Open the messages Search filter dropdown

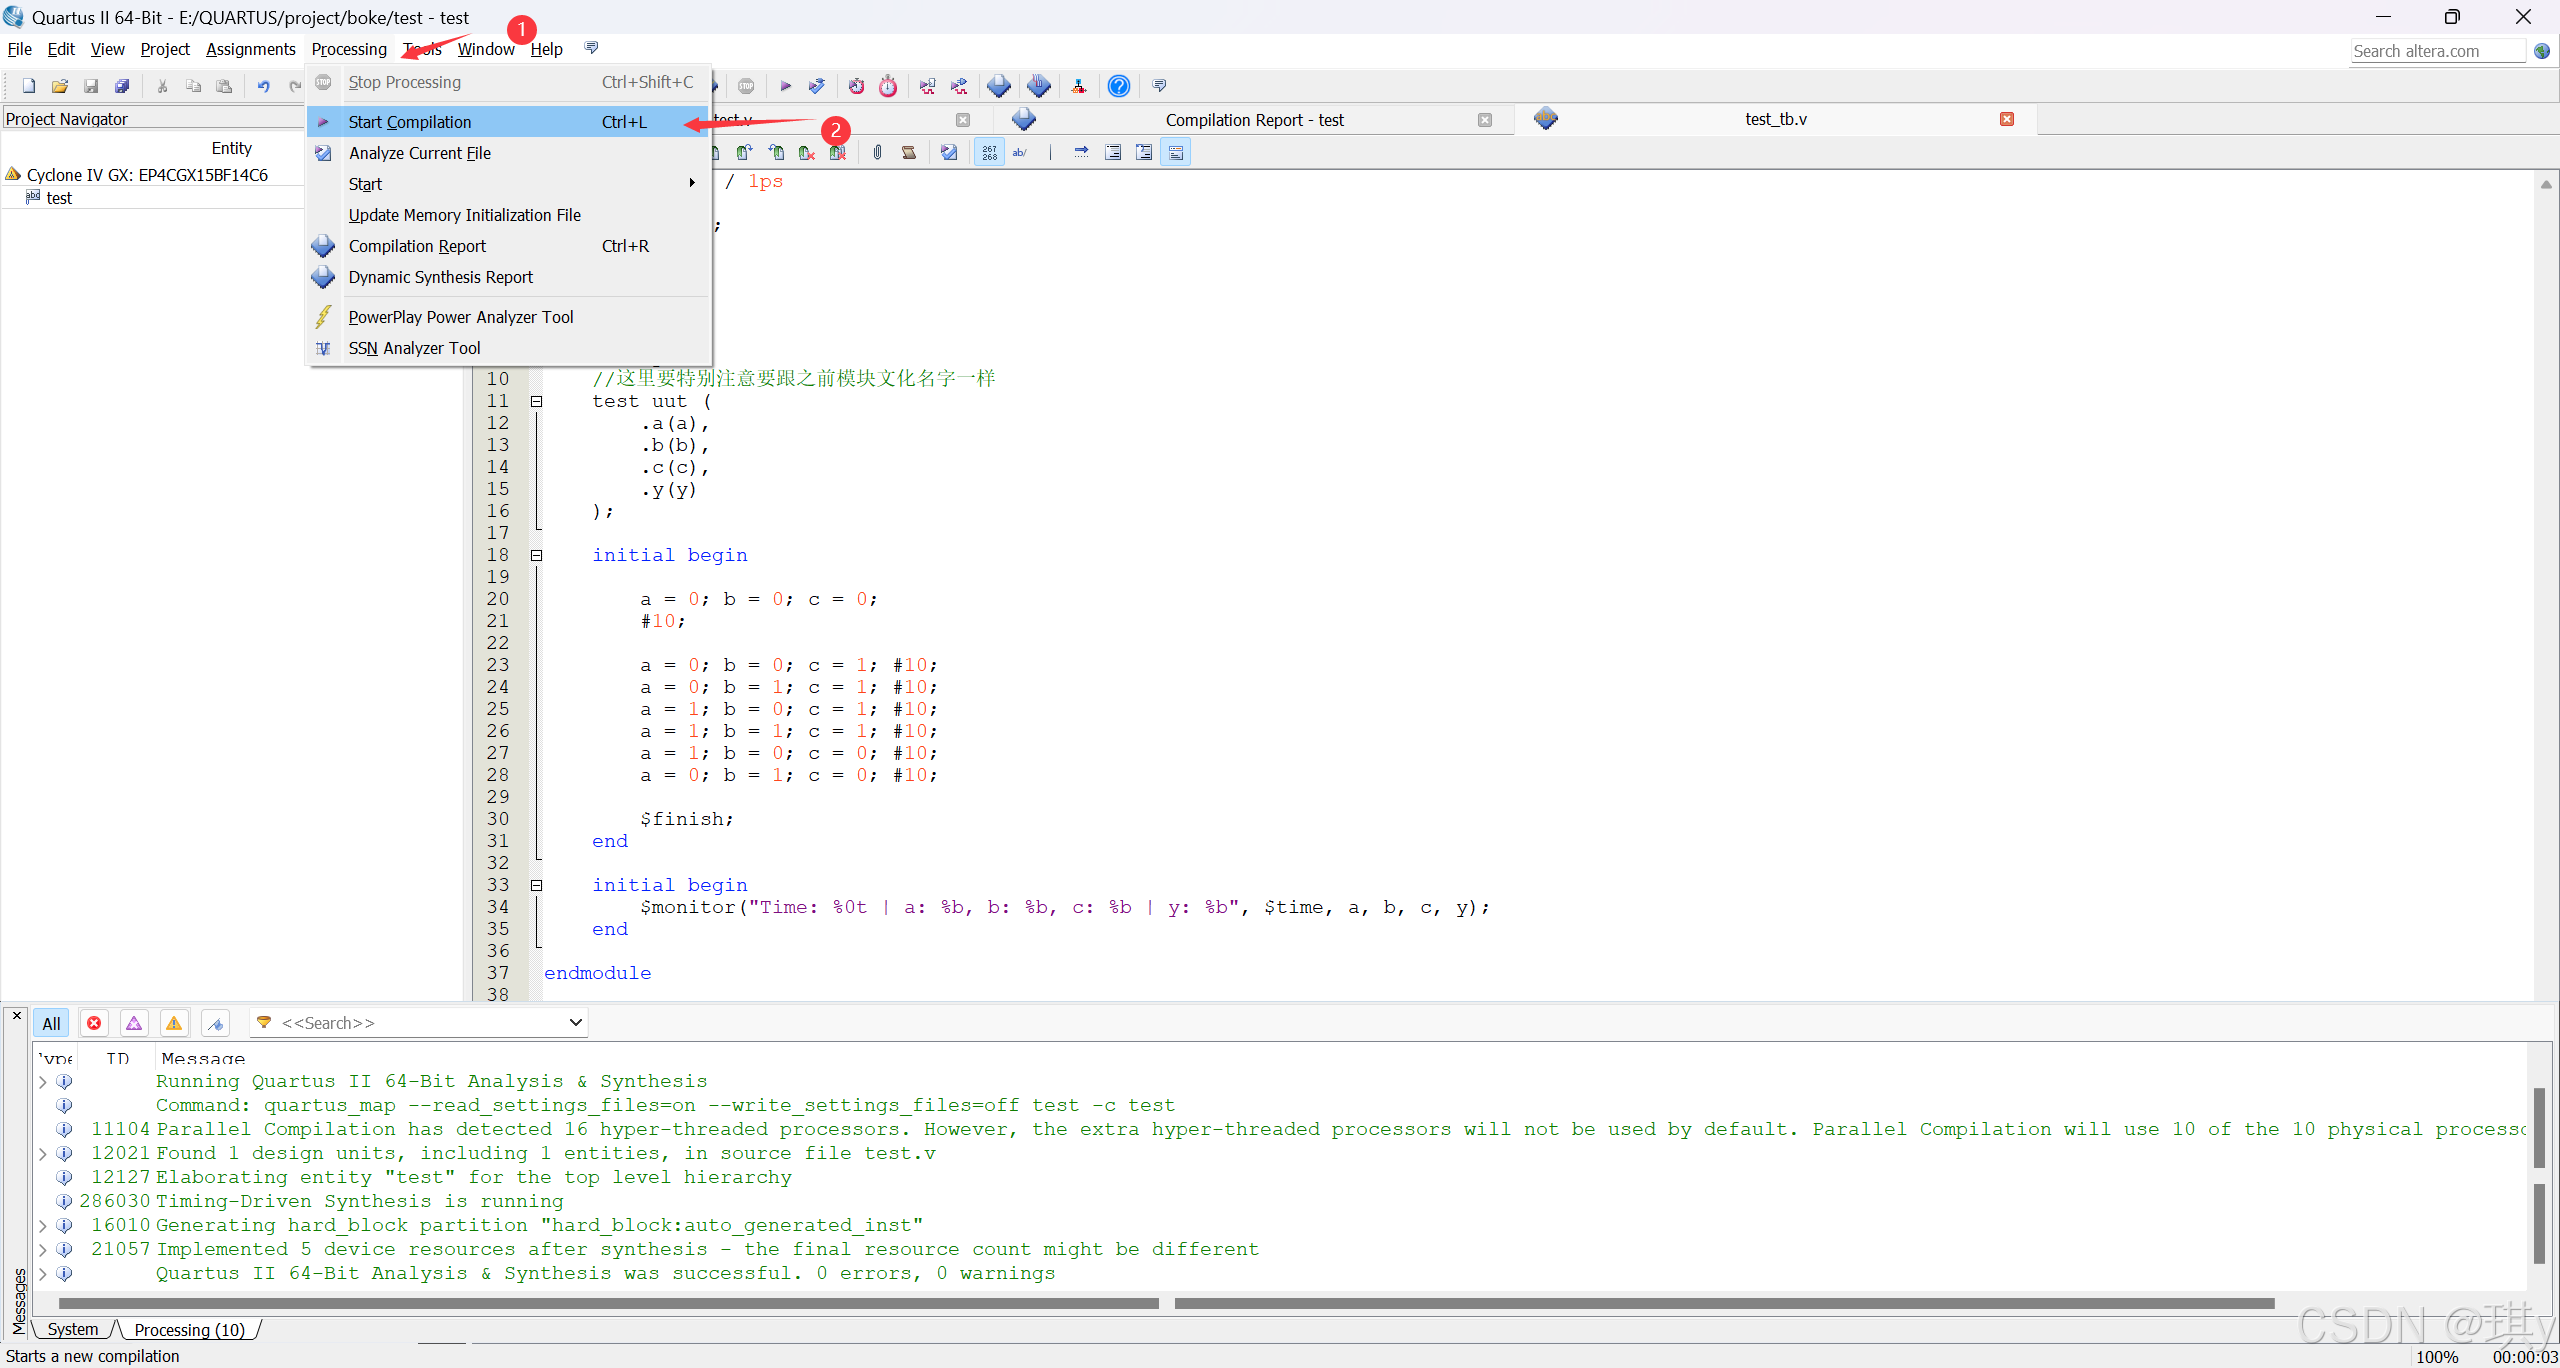[x=575, y=1022]
